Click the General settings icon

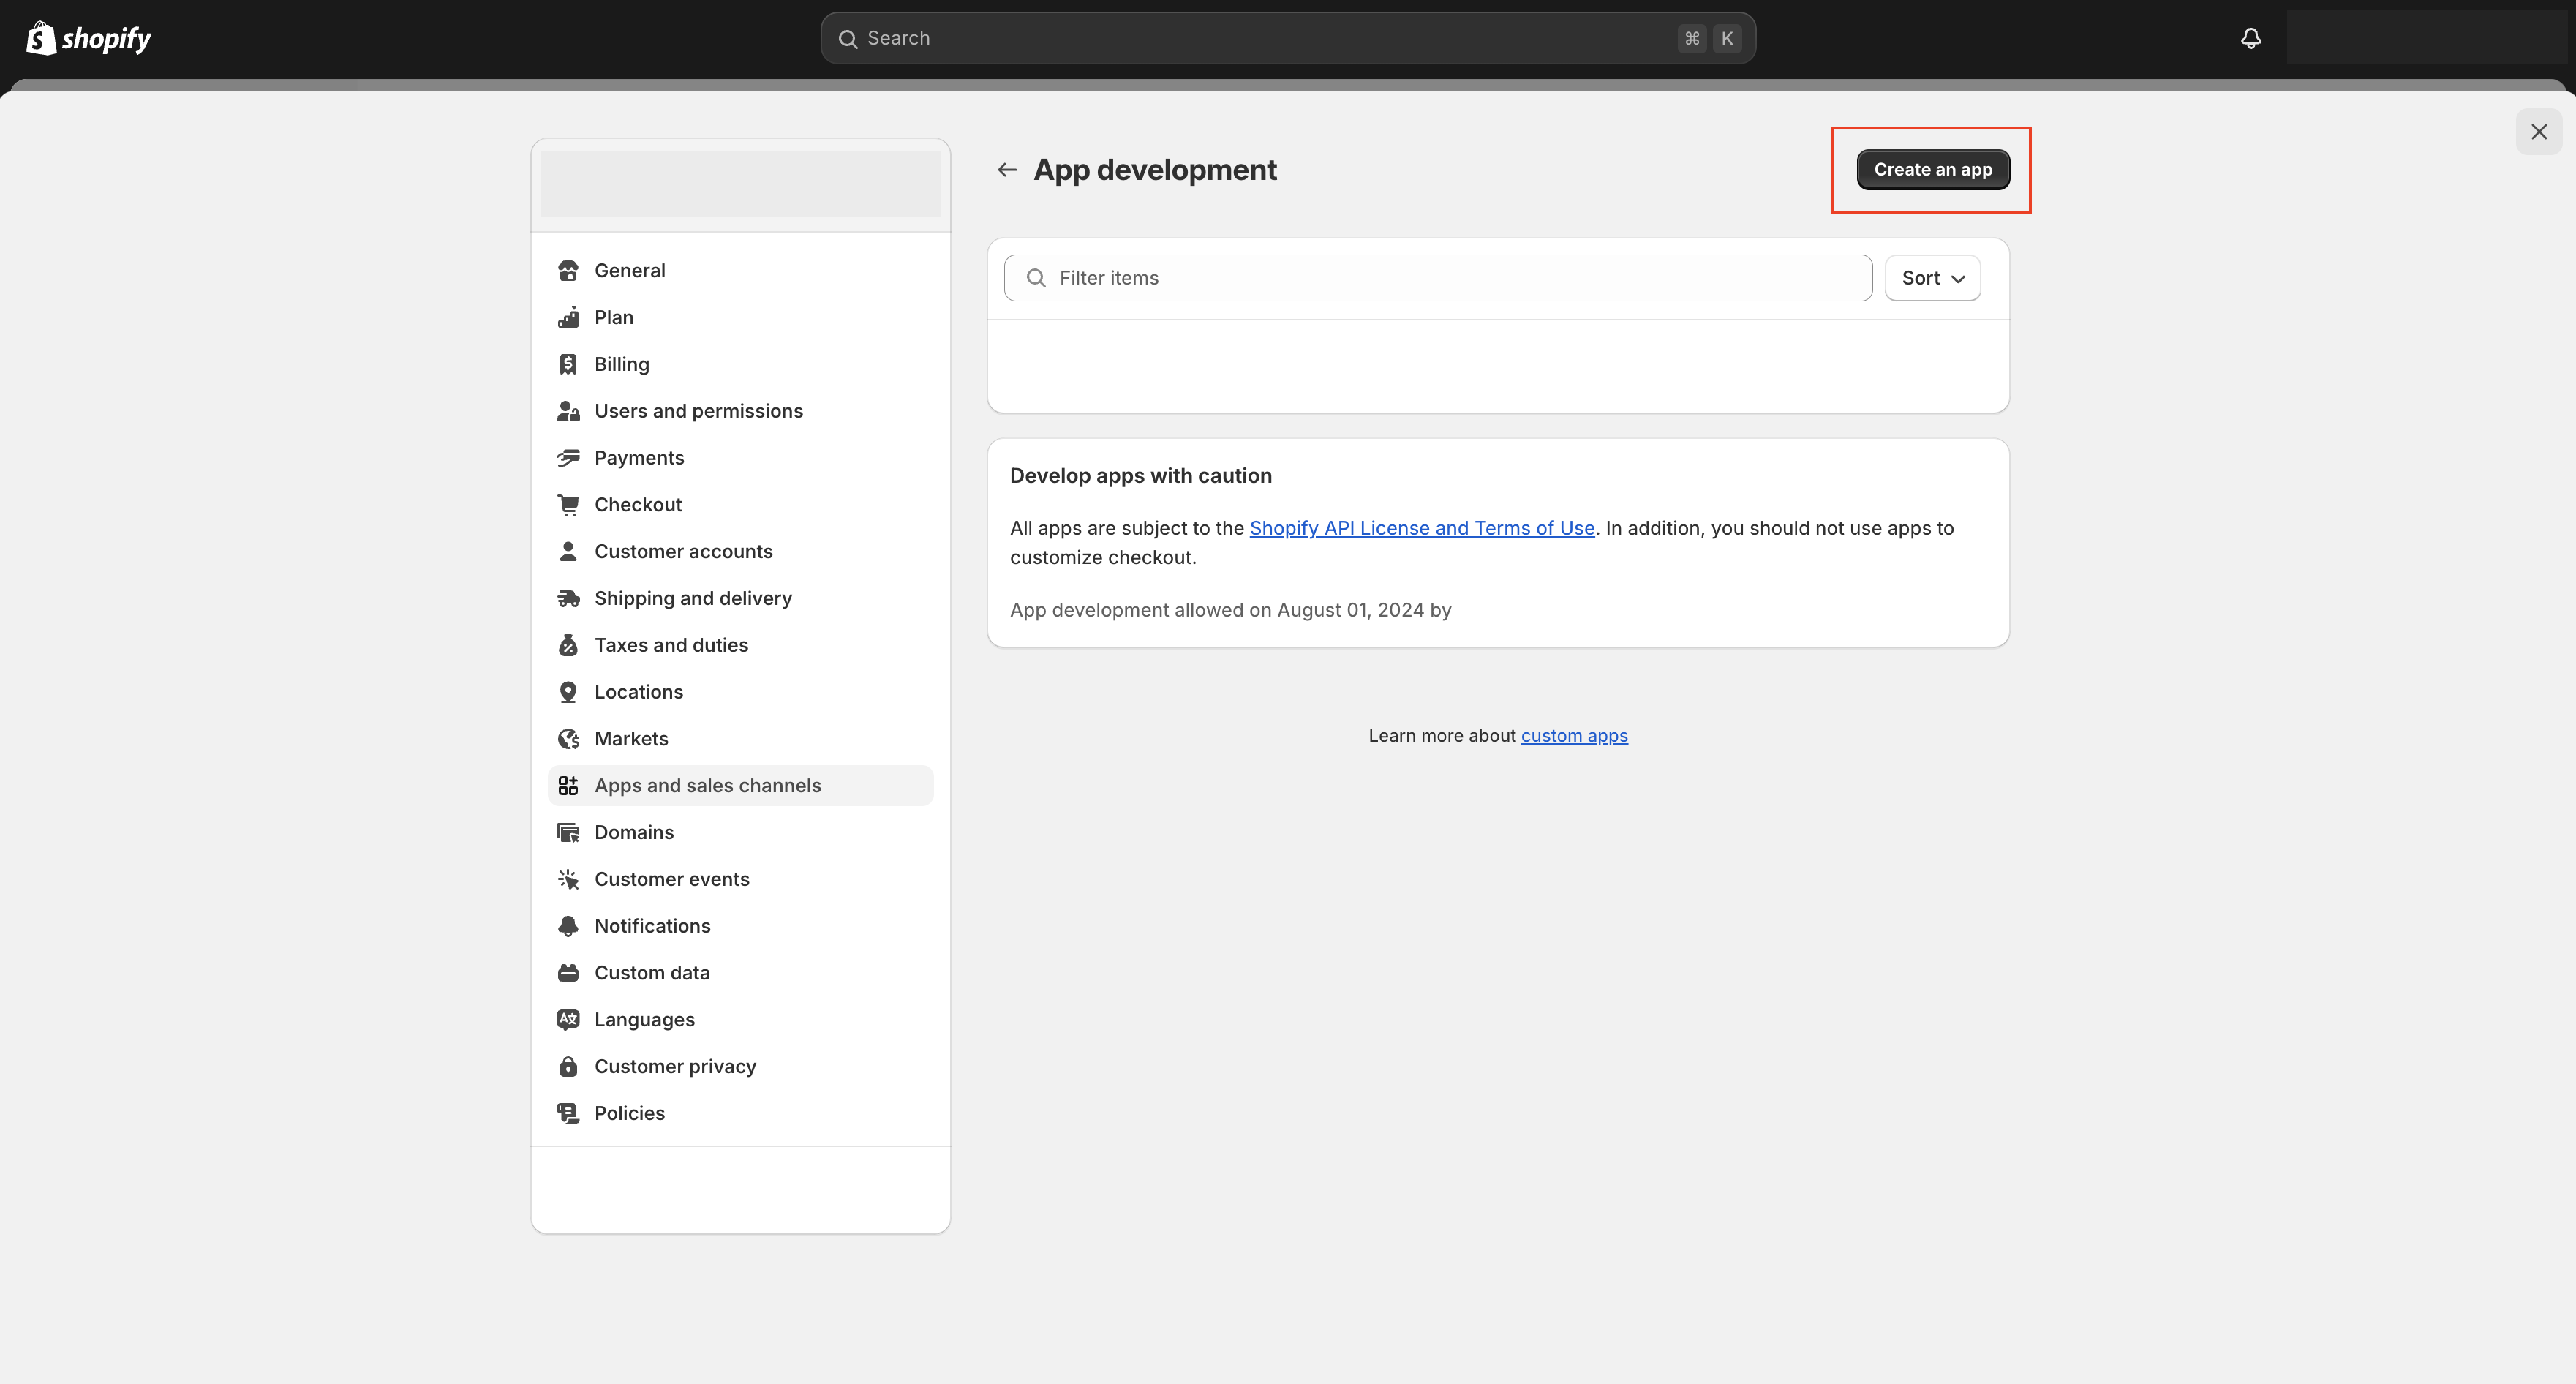(569, 269)
